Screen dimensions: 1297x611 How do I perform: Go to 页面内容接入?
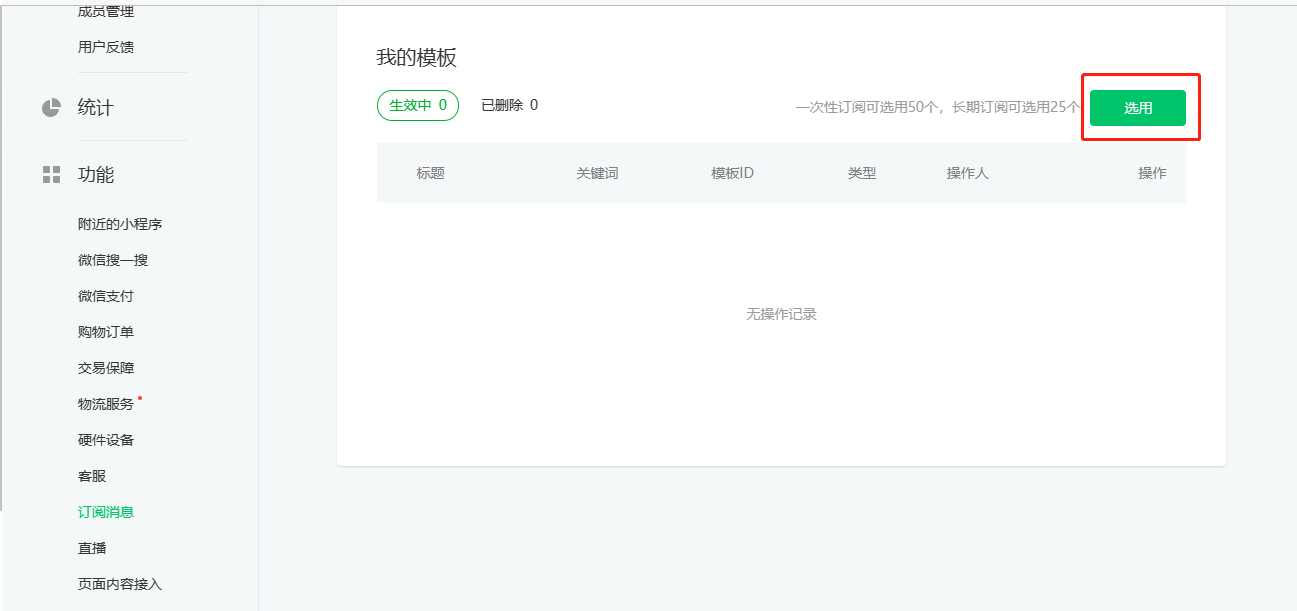coord(120,584)
